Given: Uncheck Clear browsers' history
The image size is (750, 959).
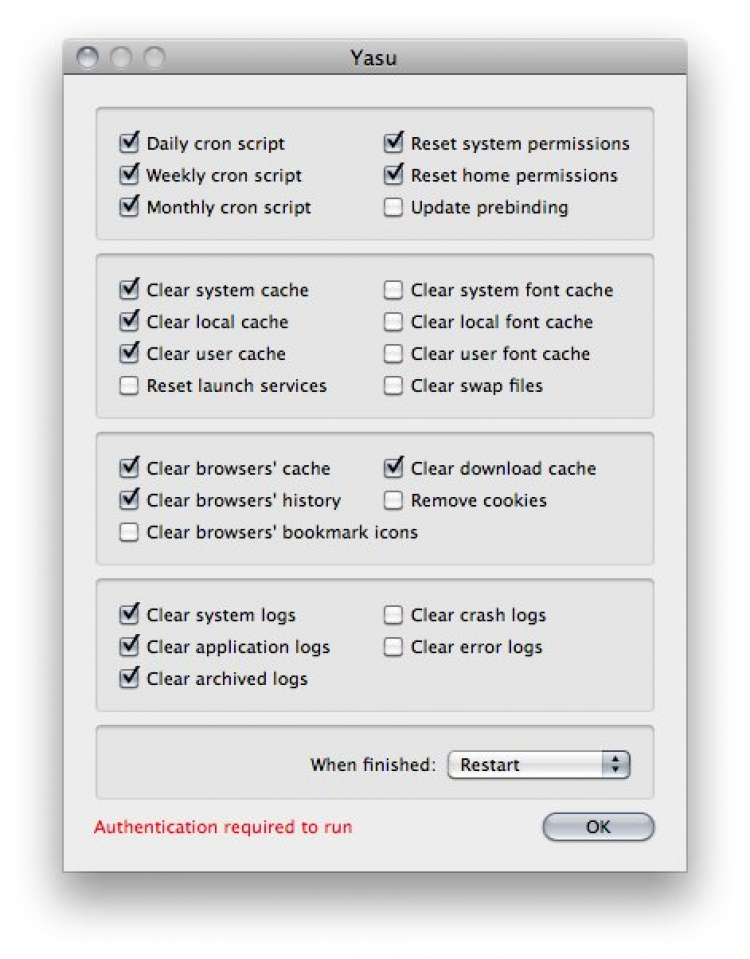Looking at the screenshot, I should click(128, 500).
